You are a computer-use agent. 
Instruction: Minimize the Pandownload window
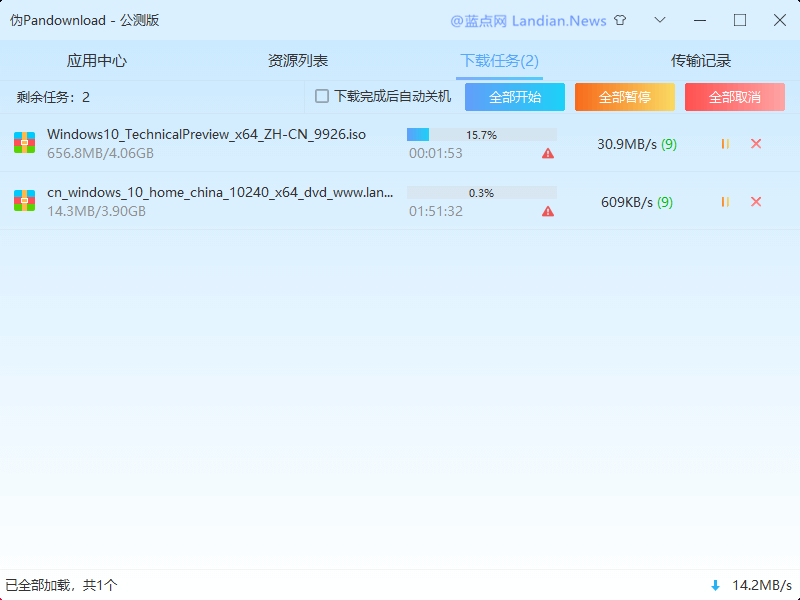pyautogui.click(x=700, y=20)
